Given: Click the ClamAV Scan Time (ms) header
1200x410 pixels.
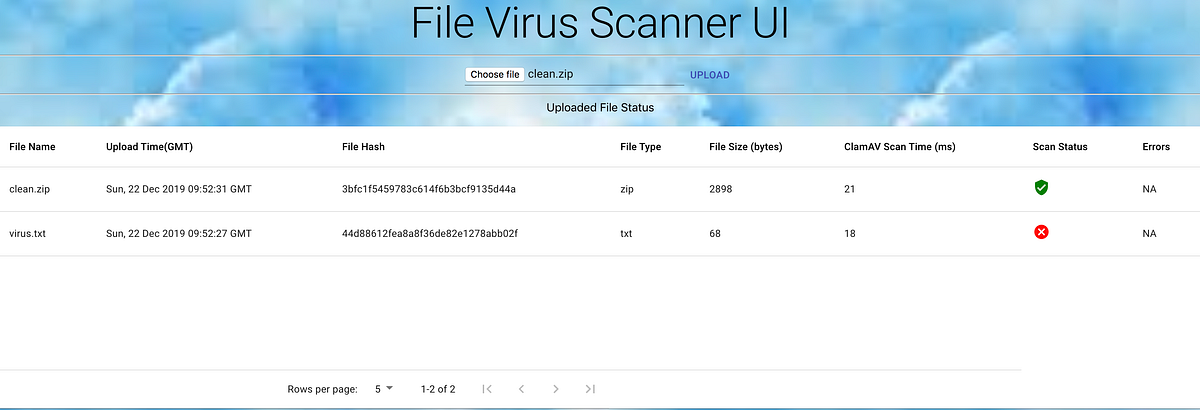Looking at the screenshot, I should pos(900,147).
